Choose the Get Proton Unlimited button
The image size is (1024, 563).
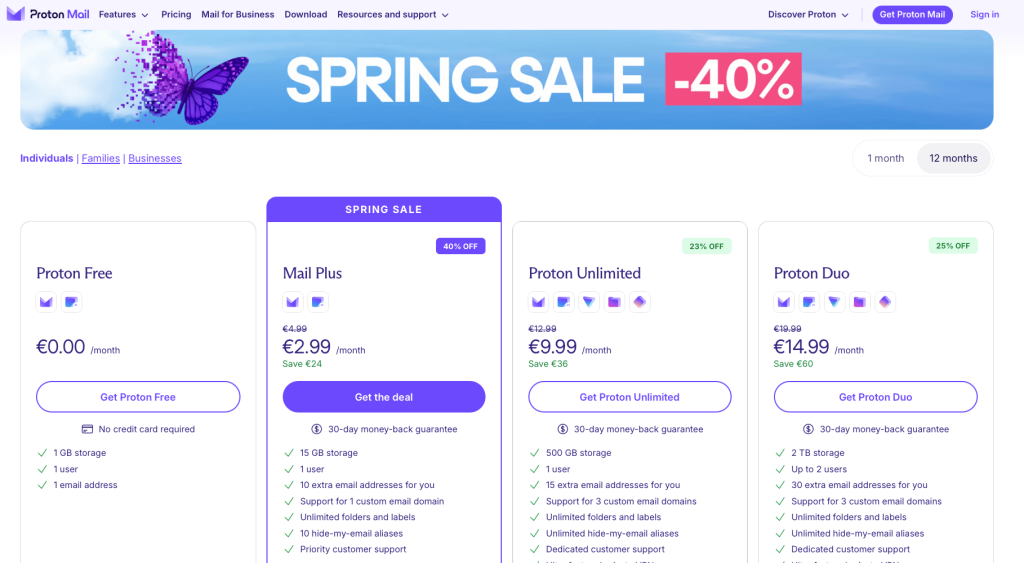click(x=629, y=397)
